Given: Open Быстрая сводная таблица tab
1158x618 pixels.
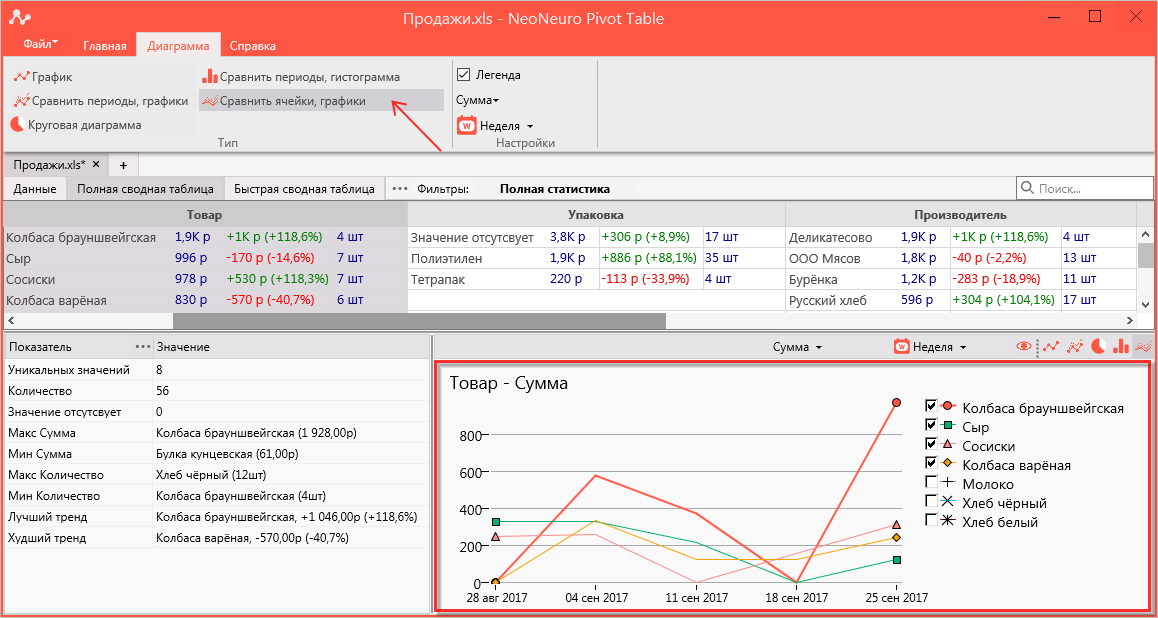Looking at the screenshot, I should (304, 189).
